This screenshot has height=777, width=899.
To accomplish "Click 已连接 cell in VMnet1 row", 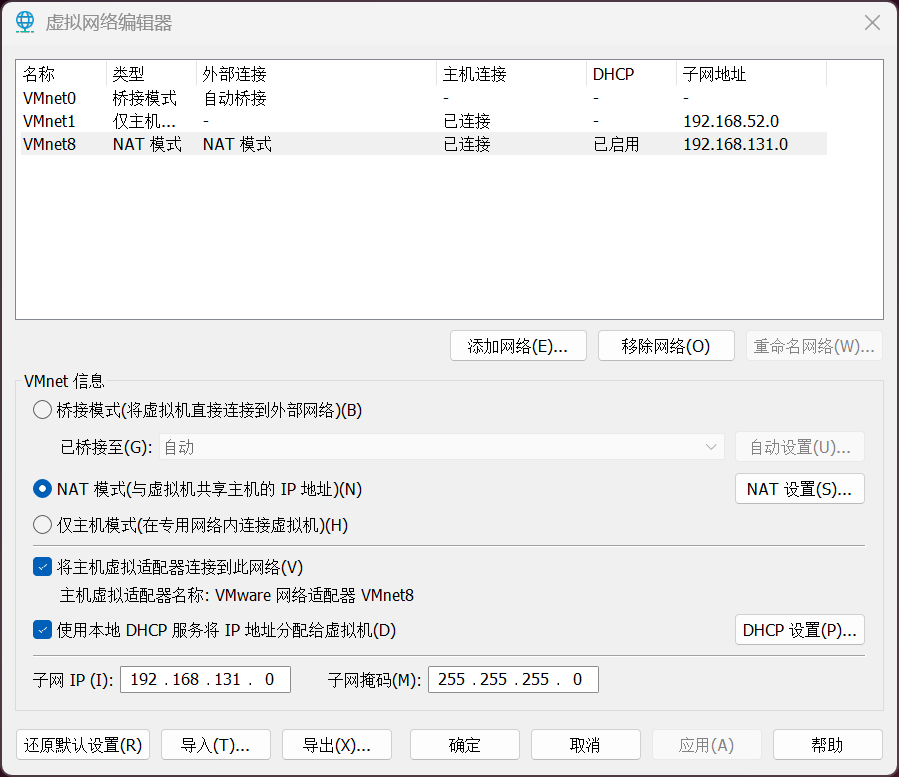I will (467, 121).
